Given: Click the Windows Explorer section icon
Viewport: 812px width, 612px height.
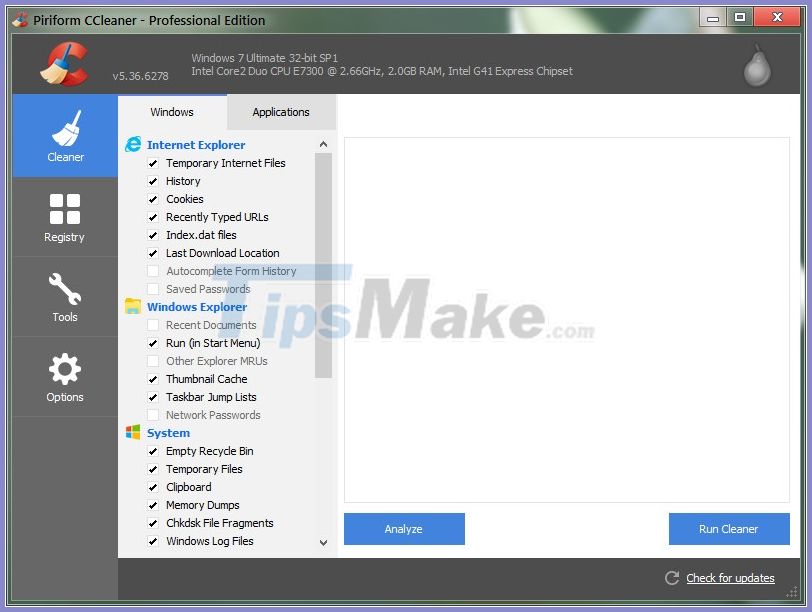Looking at the screenshot, I should 134,307.
